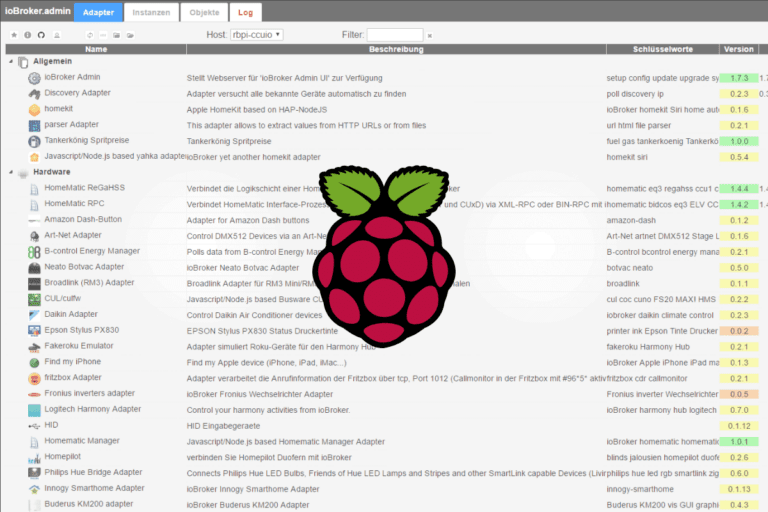Click the fritzbox Adapter icon
This screenshot has height=512, width=768.
pos(34,378)
